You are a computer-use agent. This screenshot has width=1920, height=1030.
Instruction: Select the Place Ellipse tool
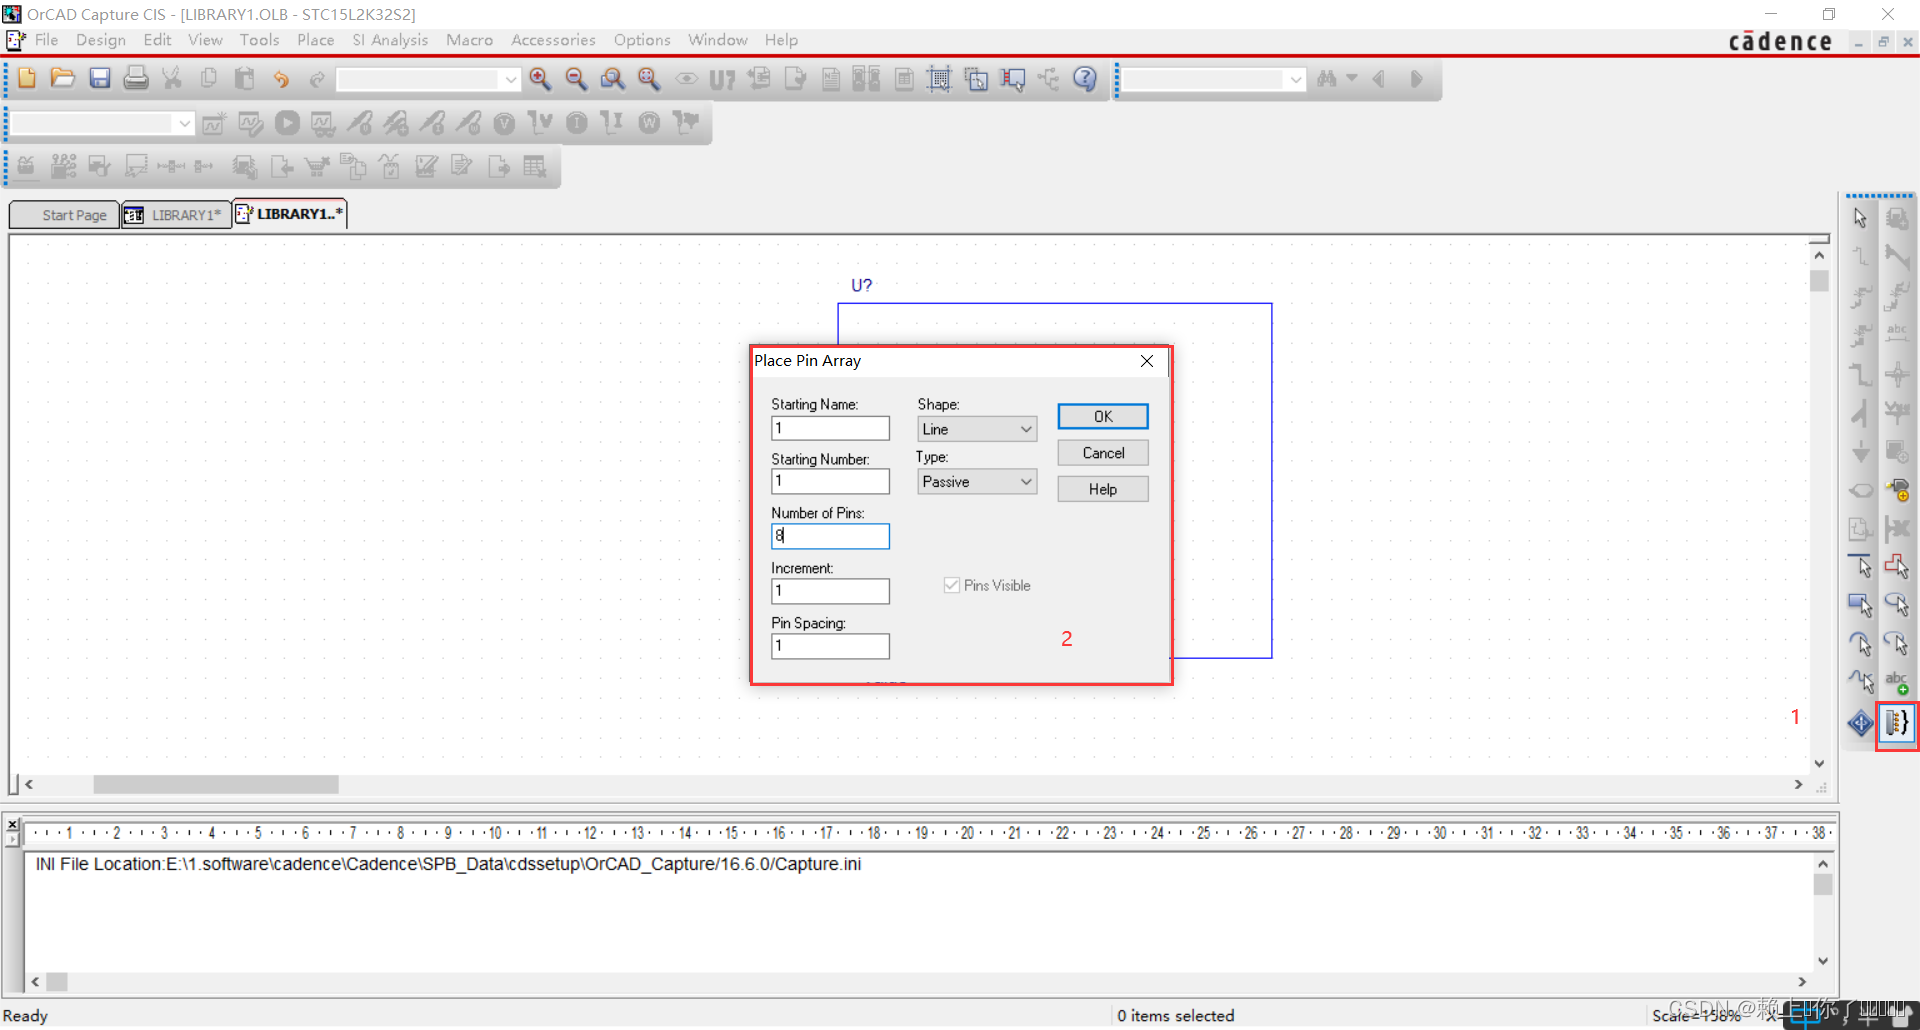(x=1897, y=605)
